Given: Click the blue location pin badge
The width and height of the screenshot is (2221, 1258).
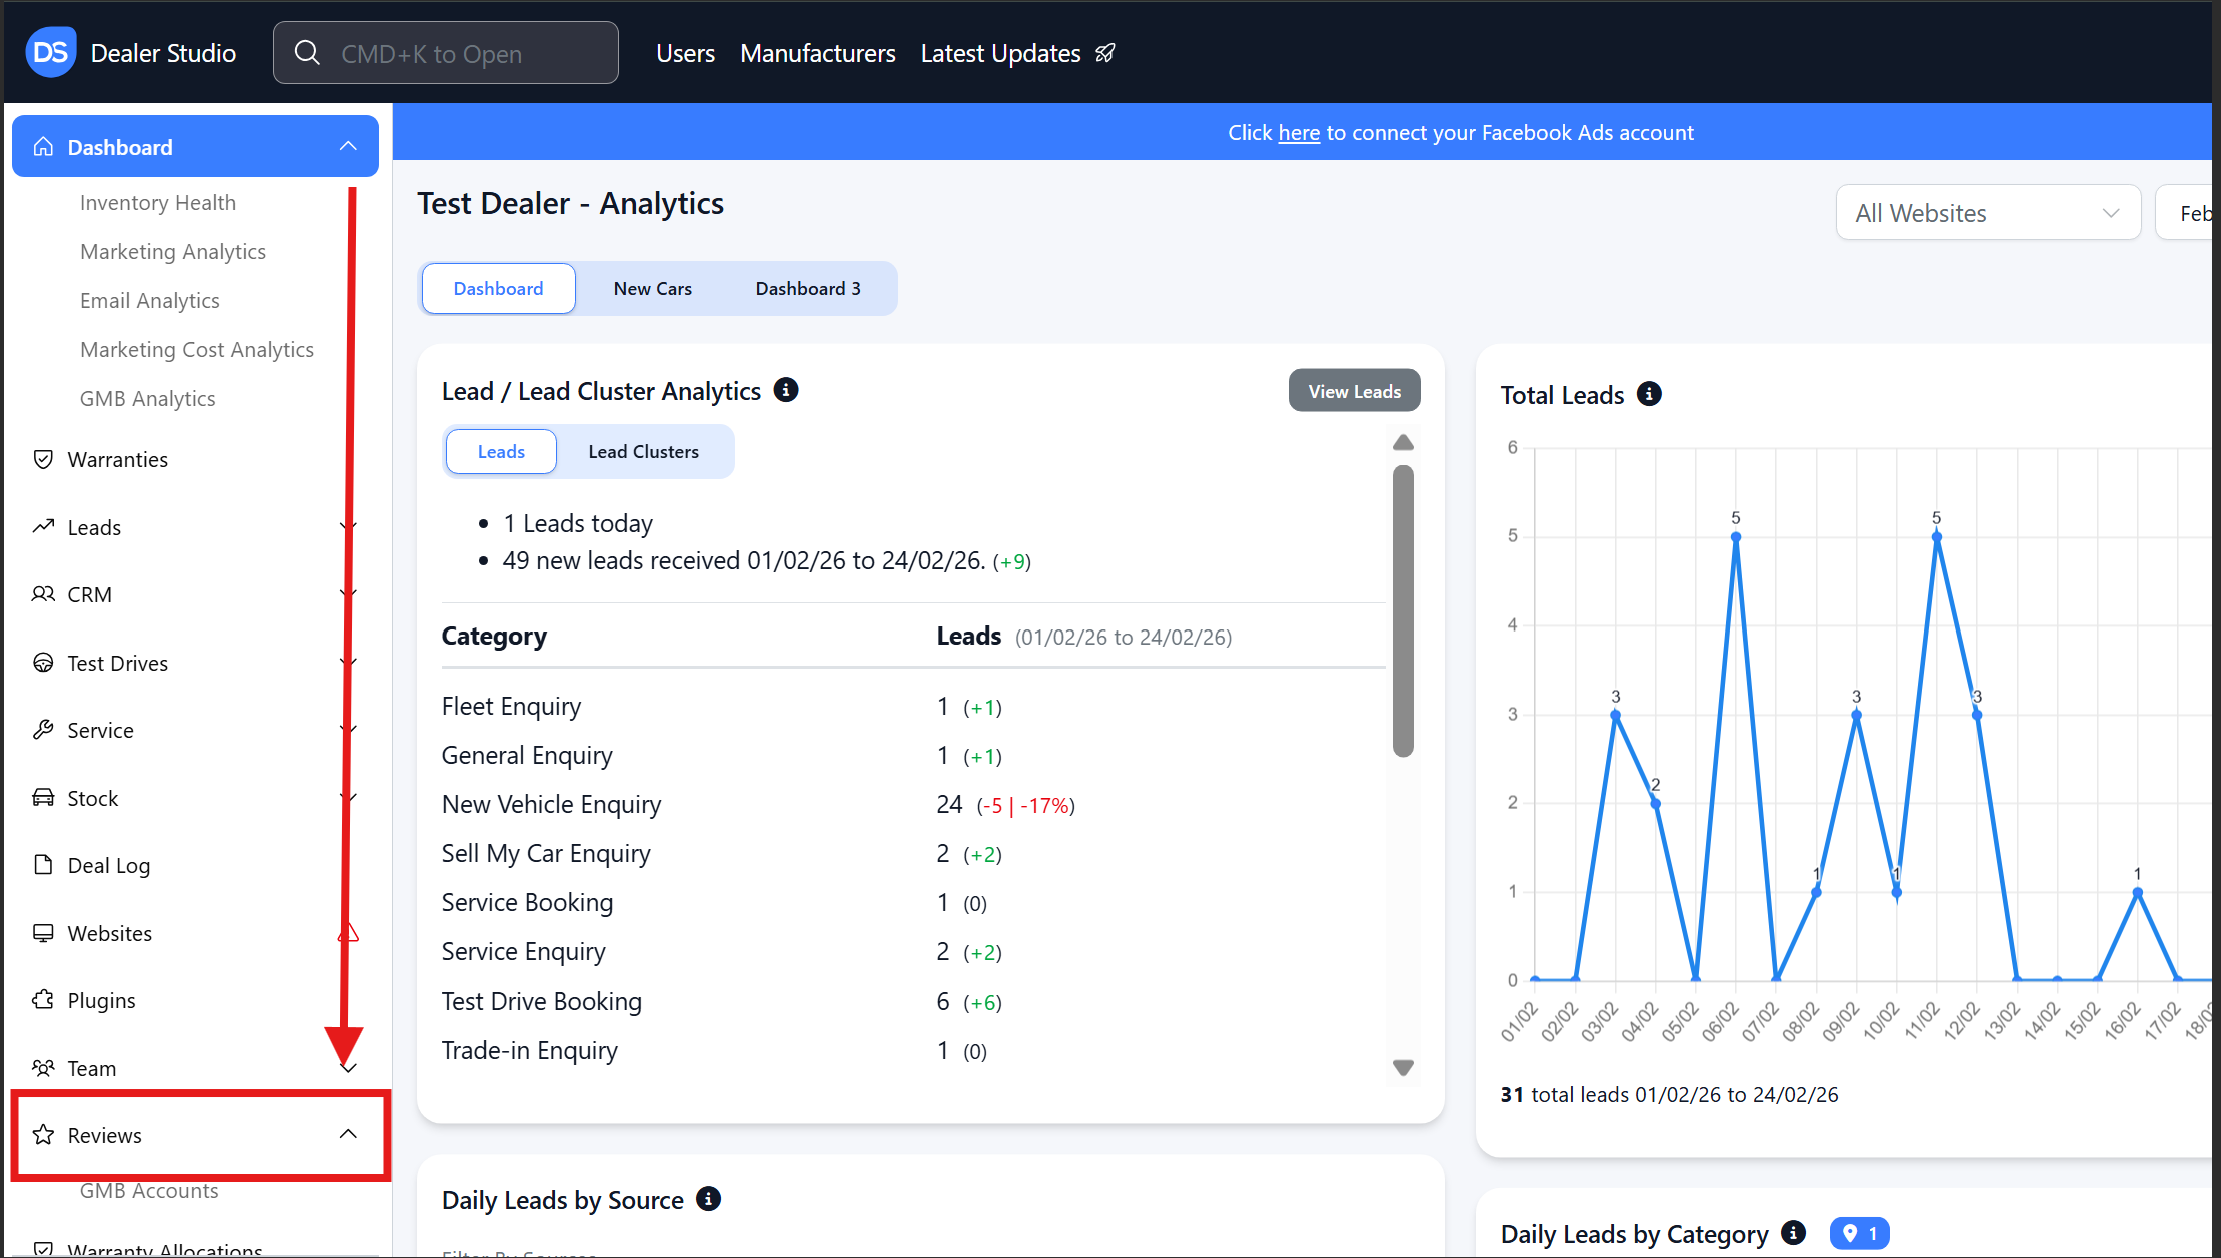Looking at the screenshot, I should pos(1859,1233).
